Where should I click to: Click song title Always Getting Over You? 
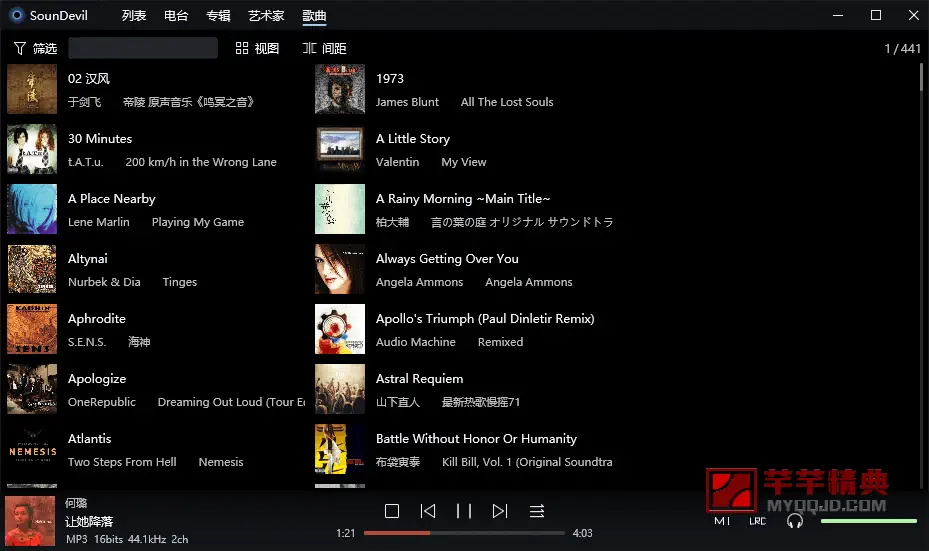click(447, 259)
